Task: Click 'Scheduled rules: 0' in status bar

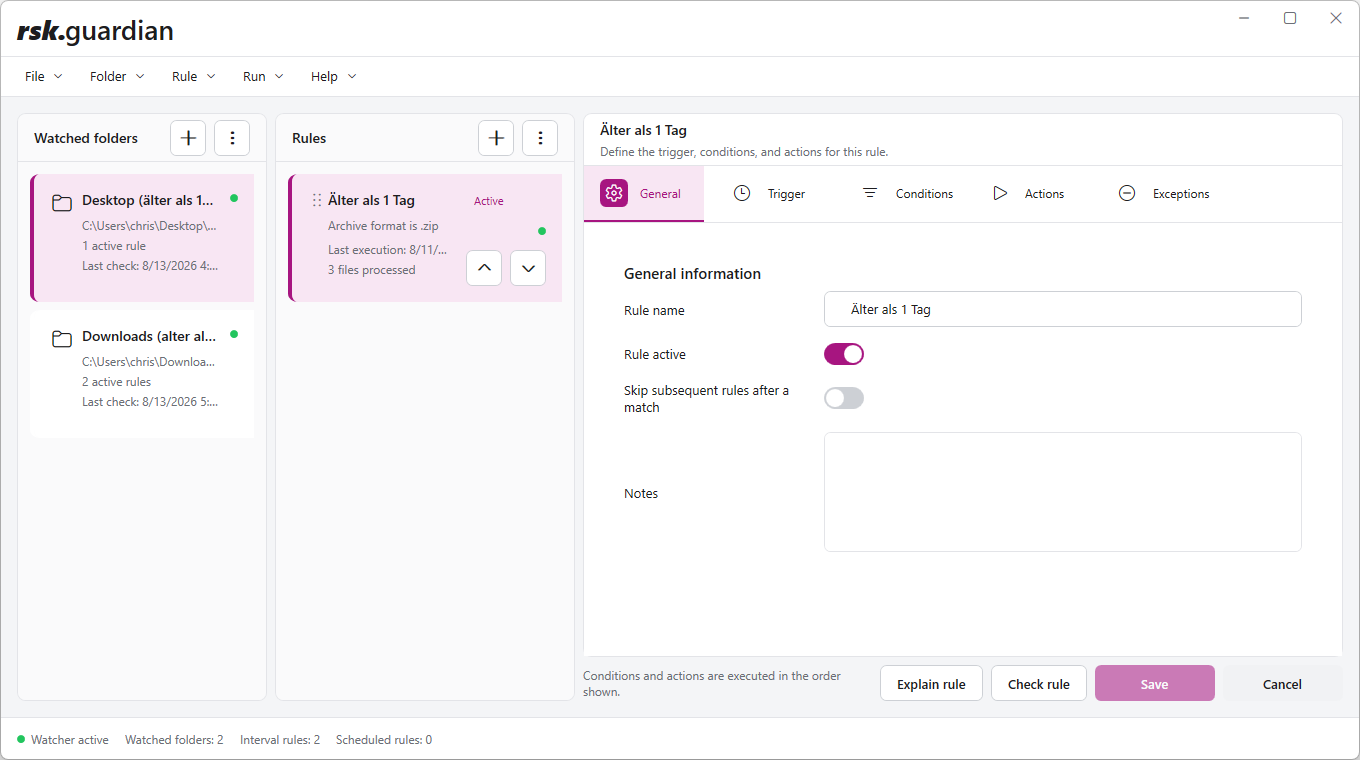Action: point(384,740)
